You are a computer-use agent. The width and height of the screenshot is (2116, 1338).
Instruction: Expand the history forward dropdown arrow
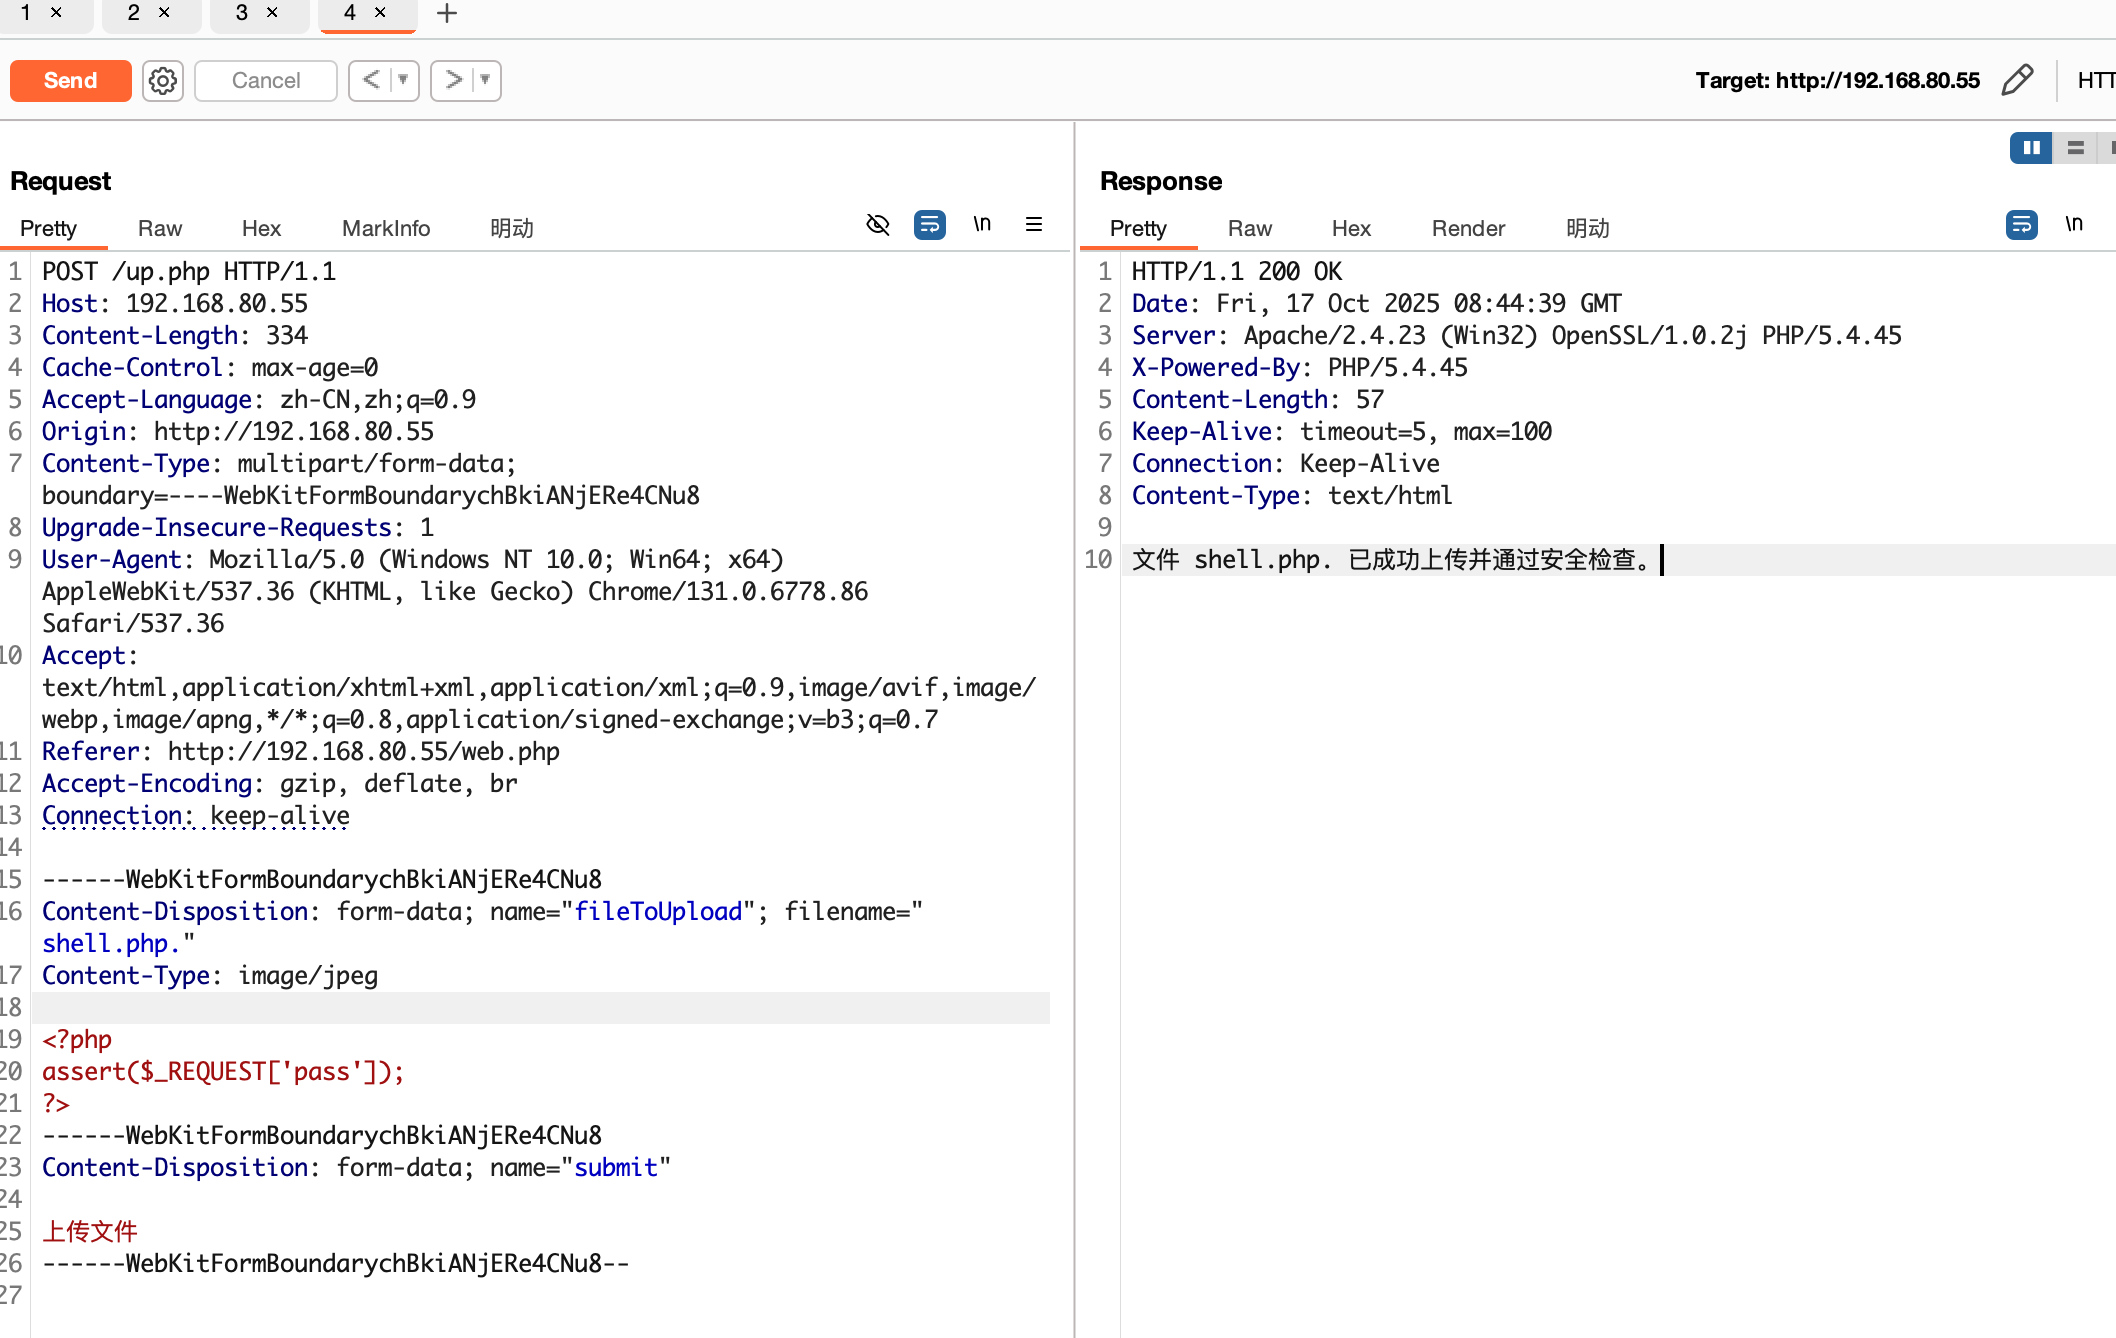tap(485, 80)
